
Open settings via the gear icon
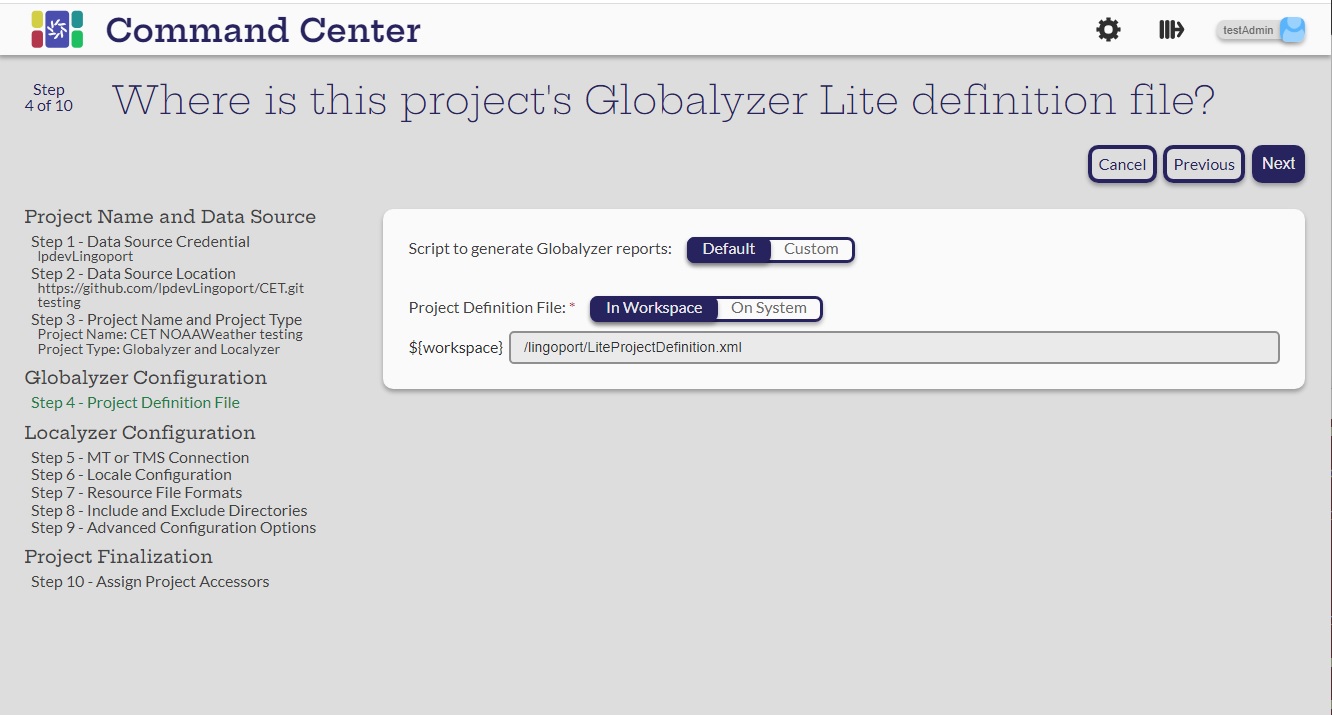tap(1108, 30)
